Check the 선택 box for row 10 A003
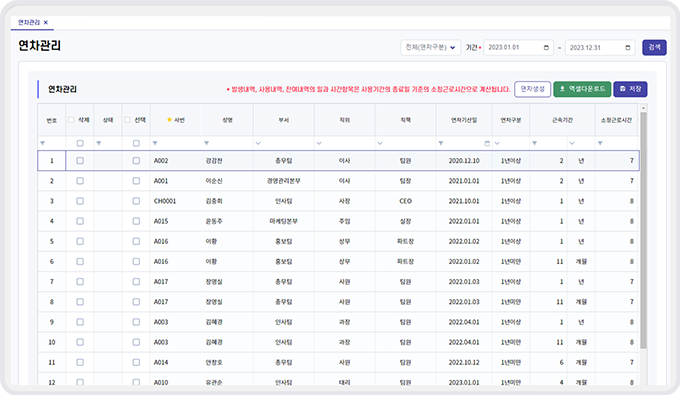 (136, 343)
